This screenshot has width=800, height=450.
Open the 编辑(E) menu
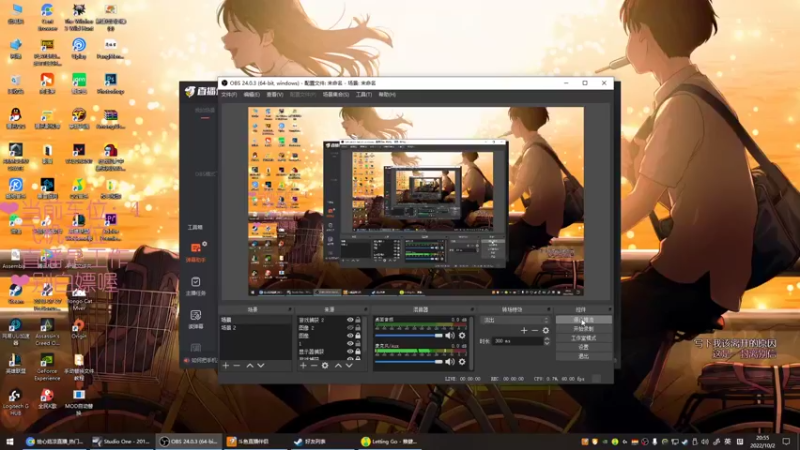click(x=252, y=94)
